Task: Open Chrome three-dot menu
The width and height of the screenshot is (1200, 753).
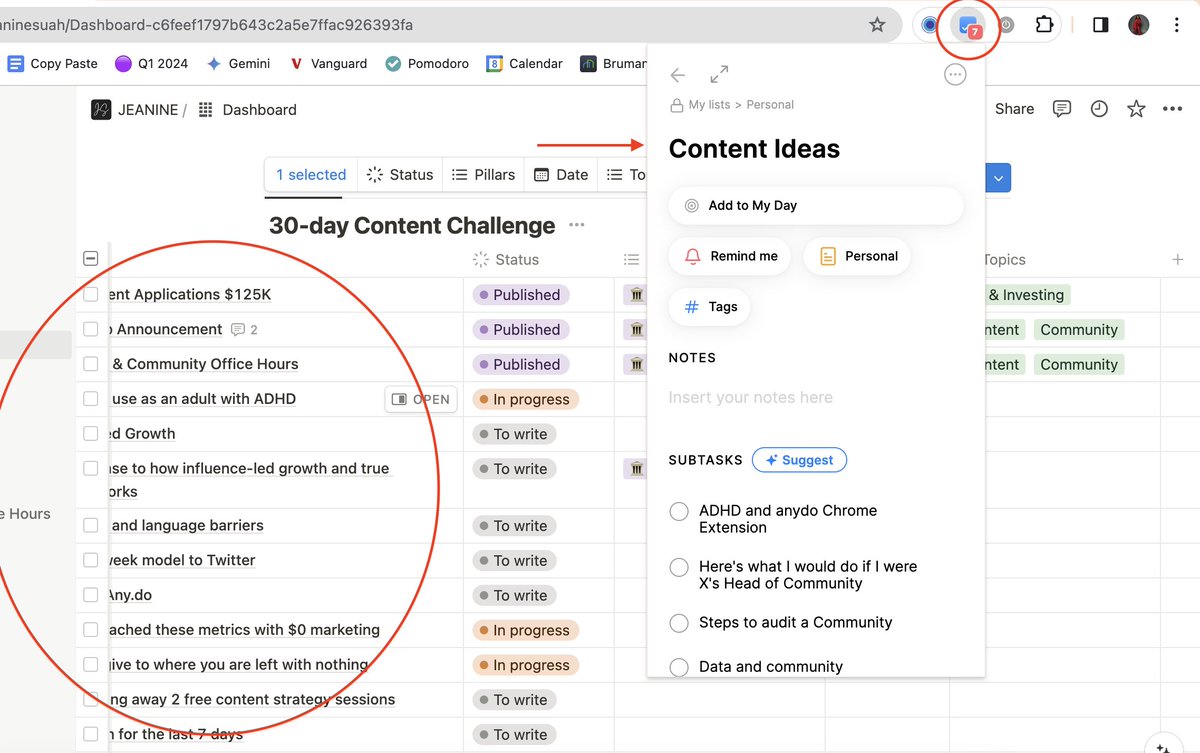Action: [x=1177, y=25]
